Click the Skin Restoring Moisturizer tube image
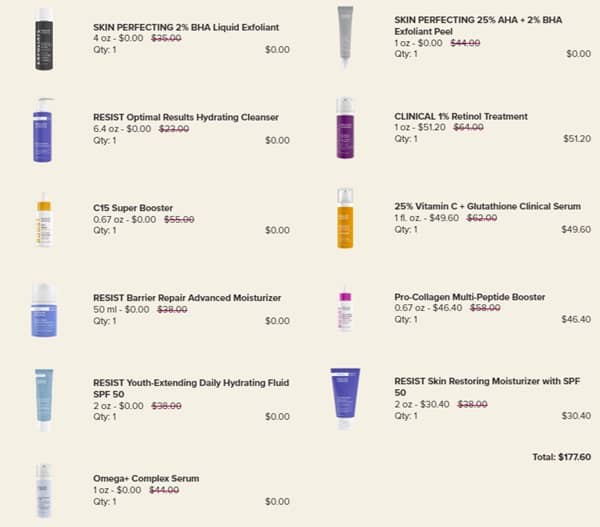The width and height of the screenshot is (600, 527). click(345, 397)
